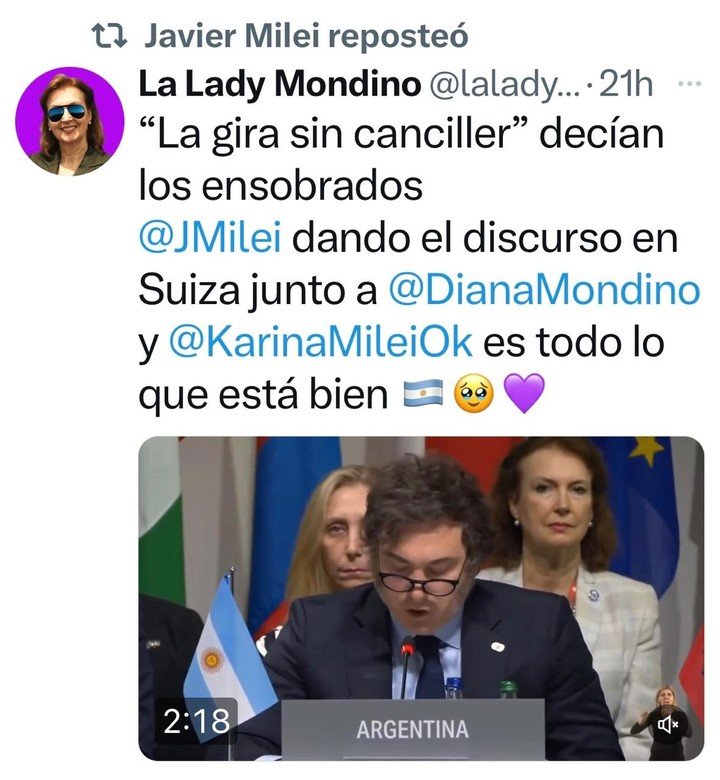Click the 2:18 video duration badge

[196, 721]
